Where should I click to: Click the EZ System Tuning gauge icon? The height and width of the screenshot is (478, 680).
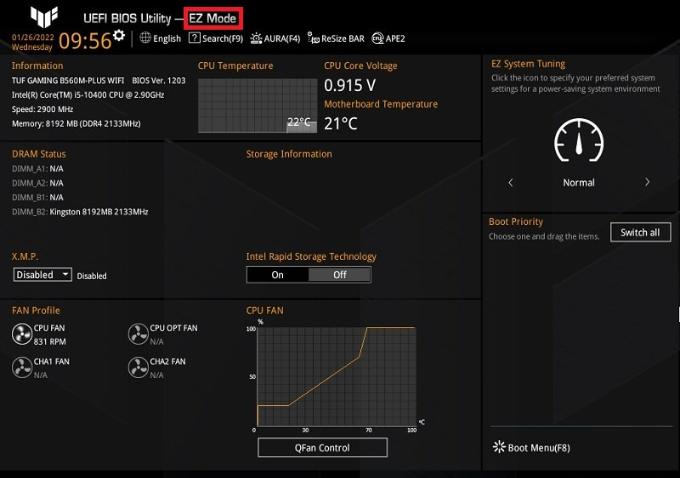(579, 140)
